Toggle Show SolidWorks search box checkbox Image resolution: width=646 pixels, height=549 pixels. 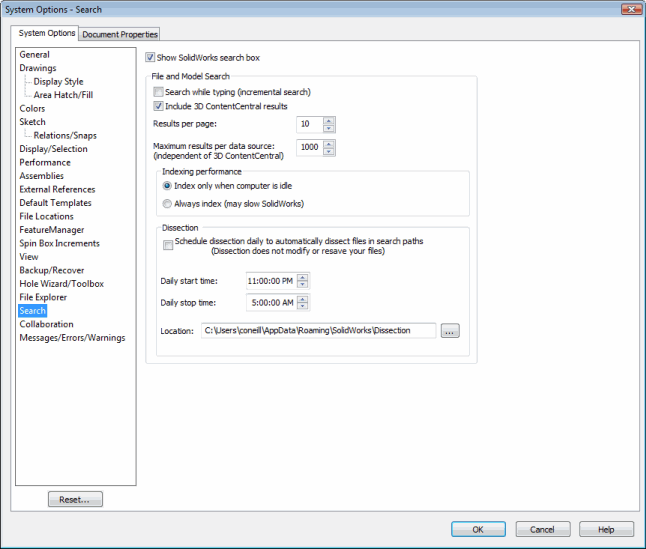[150, 57]
